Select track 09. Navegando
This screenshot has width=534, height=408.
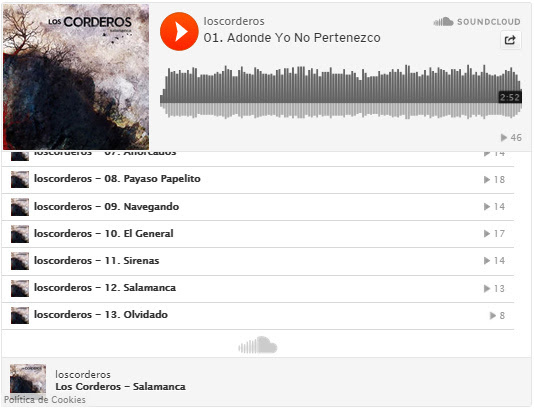point(258,207)
